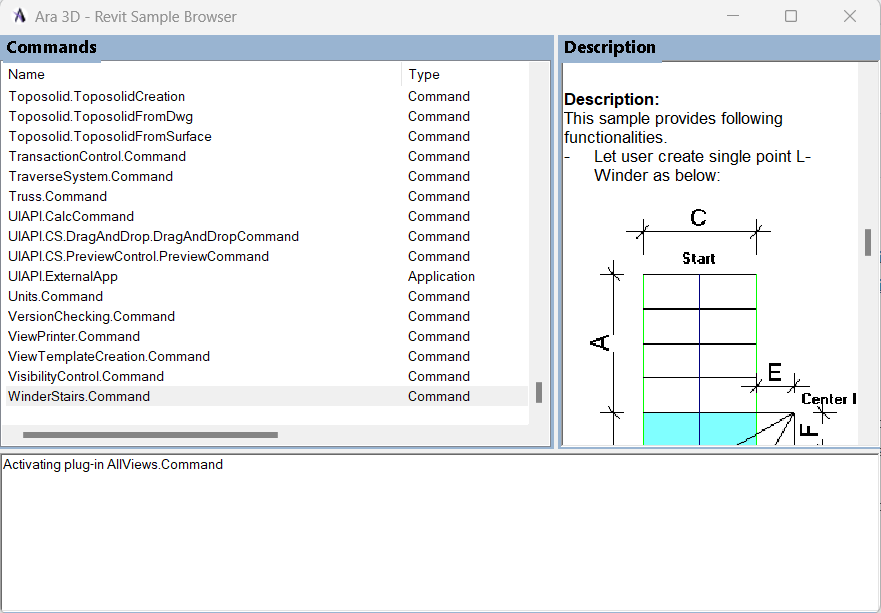Click the L-Winder stair diagram image

click(700, 330)
